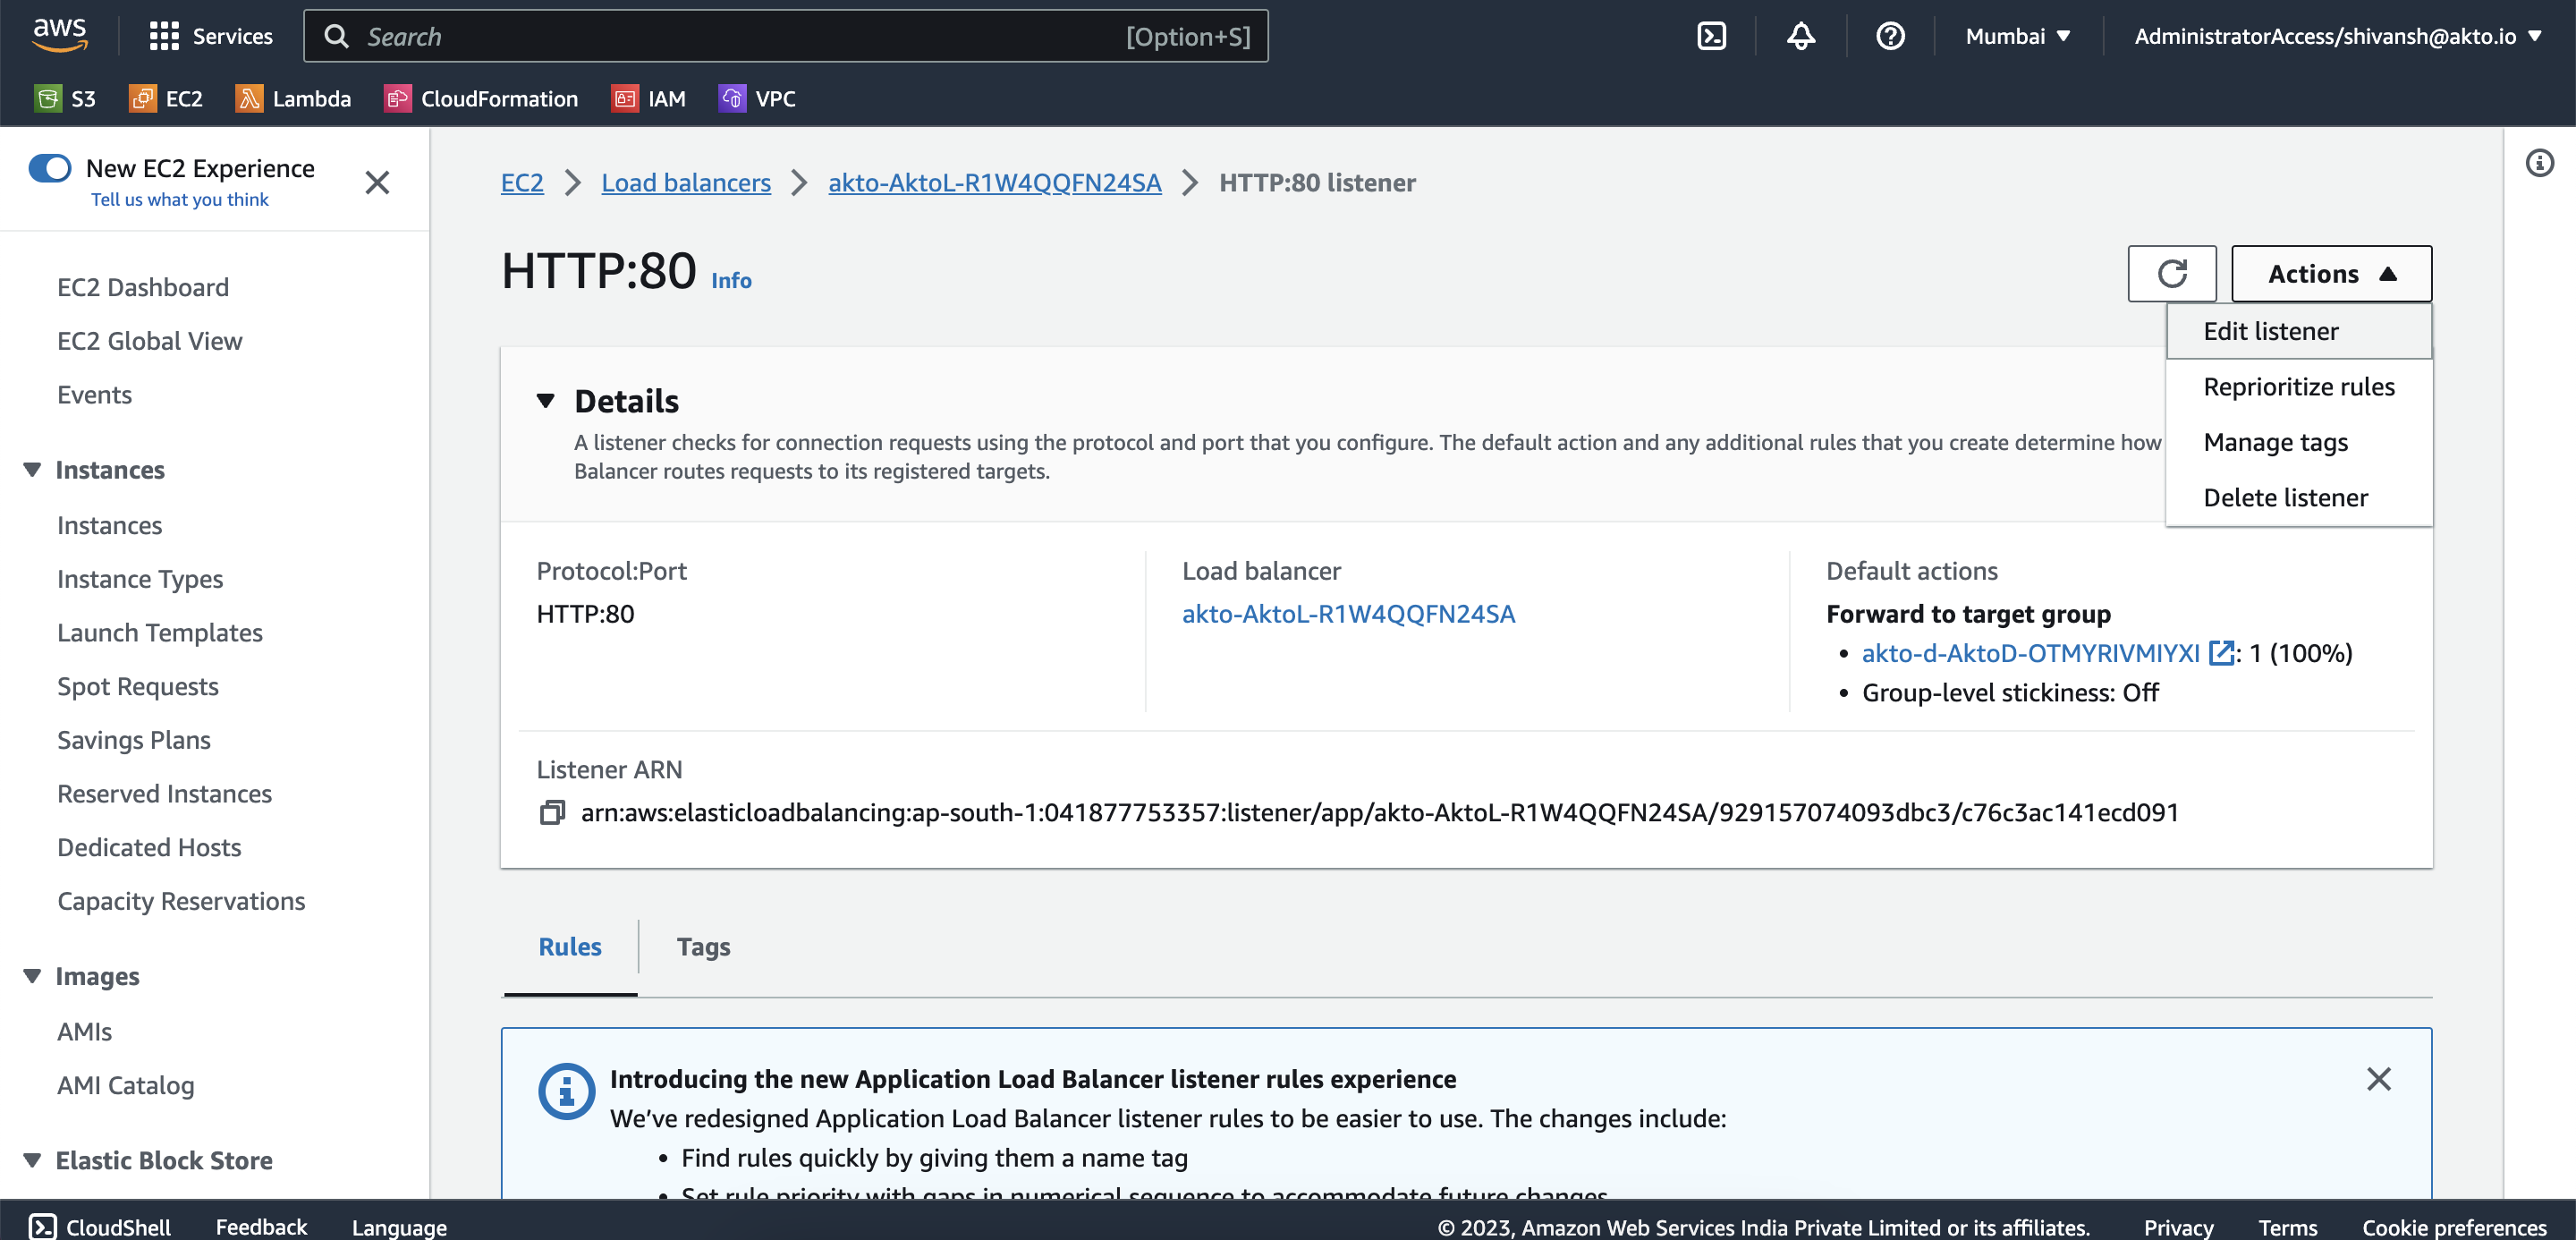Copy the Listener ARN
2576x1240 pixels.
pyautogui.click(x=551, y=812)
